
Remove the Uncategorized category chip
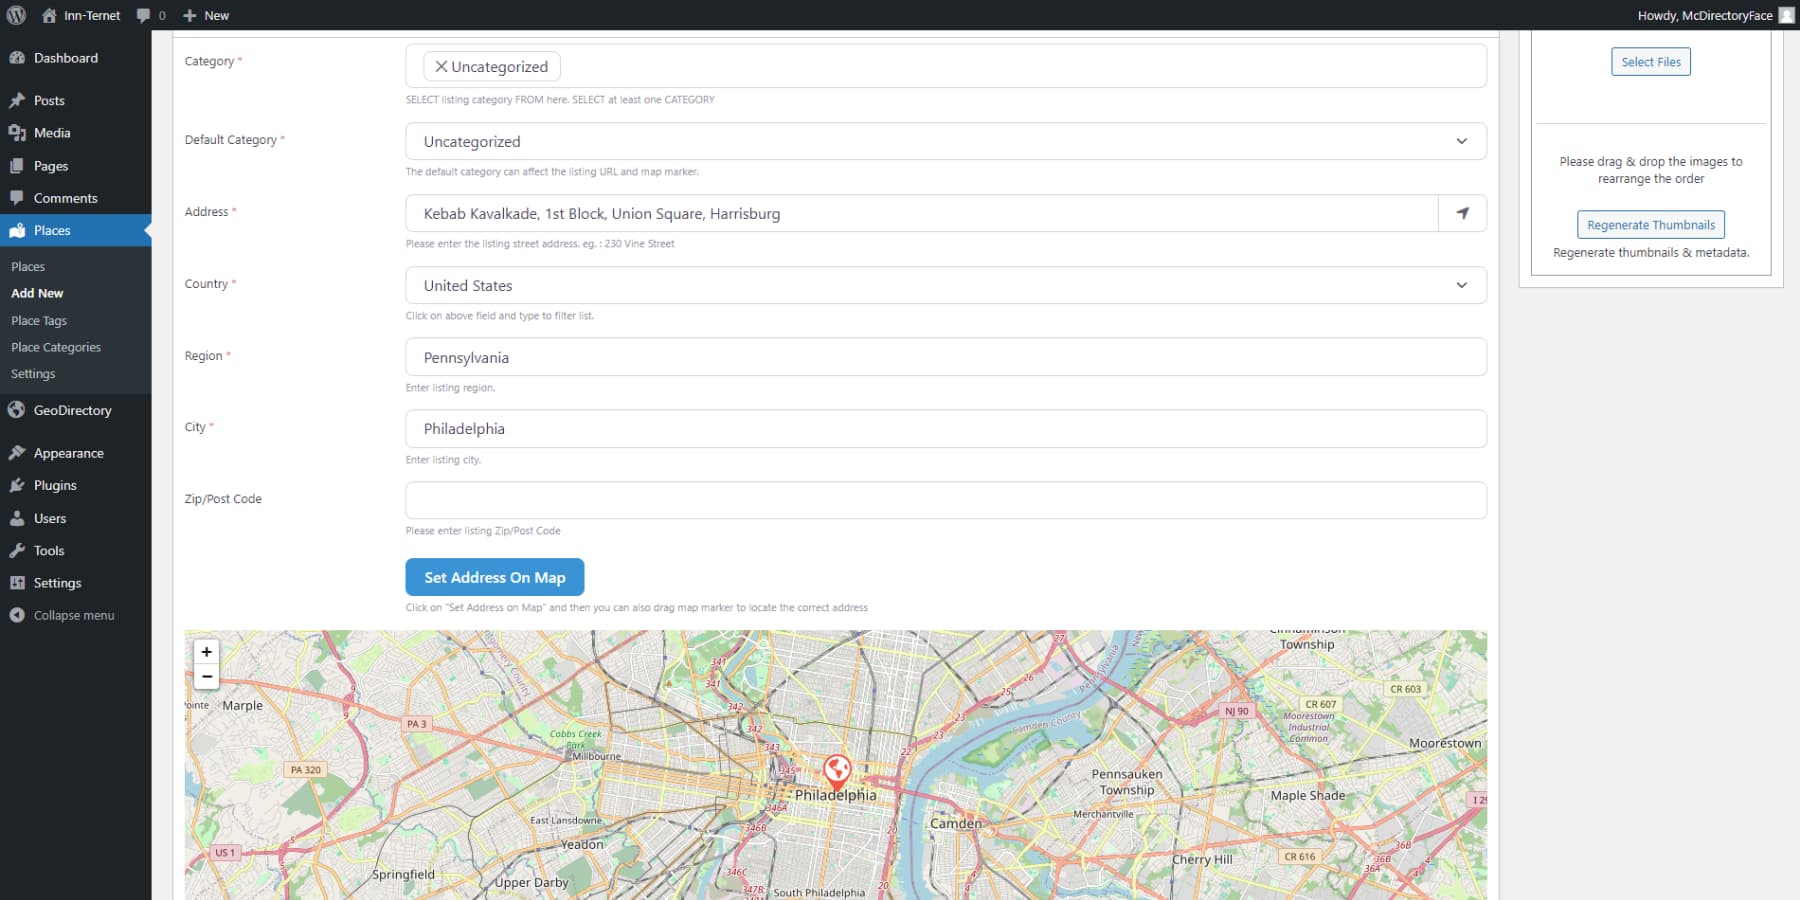441,66
